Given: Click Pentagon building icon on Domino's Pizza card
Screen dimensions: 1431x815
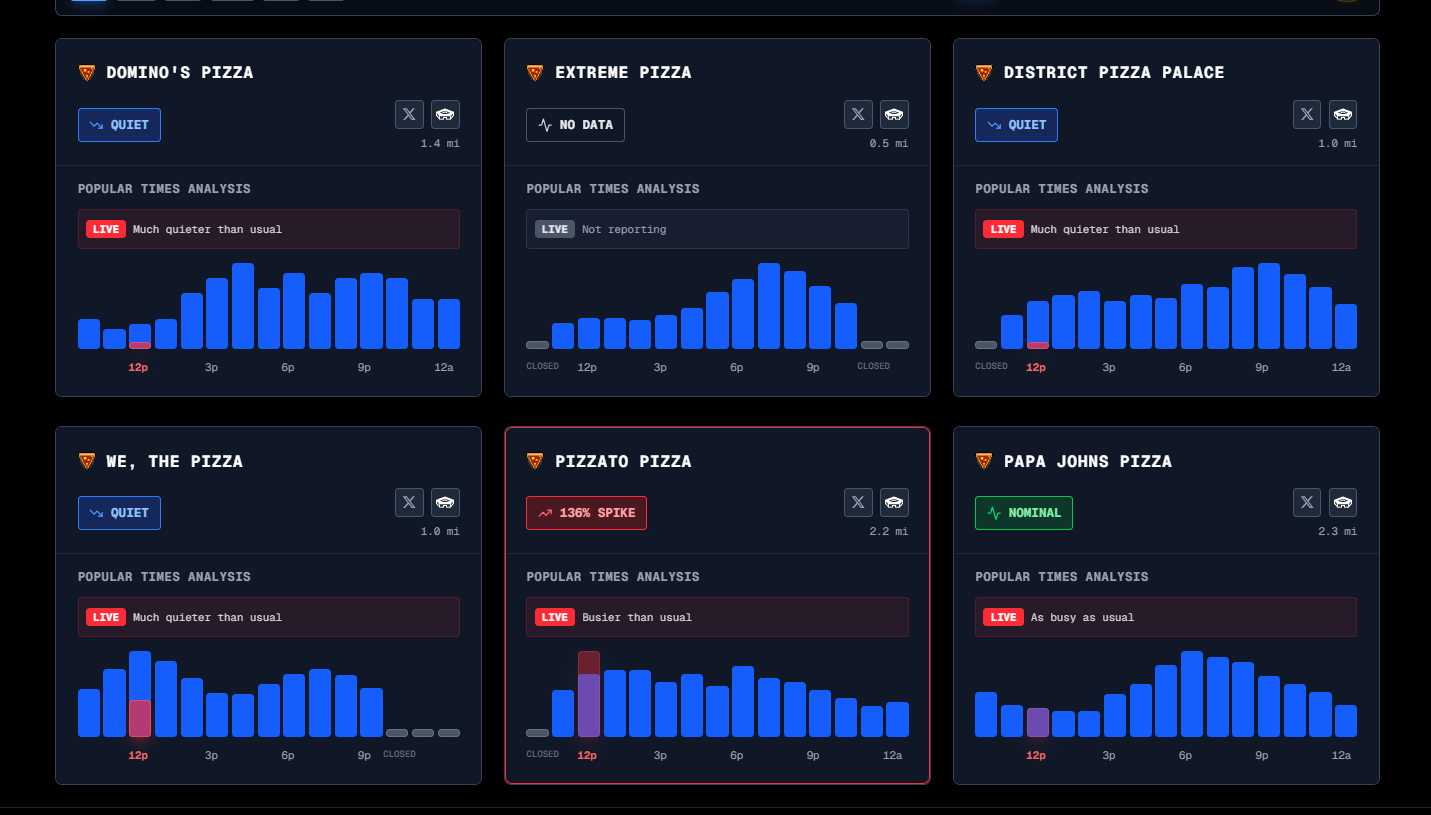Looking at the screenshot, I should point(446,114).
